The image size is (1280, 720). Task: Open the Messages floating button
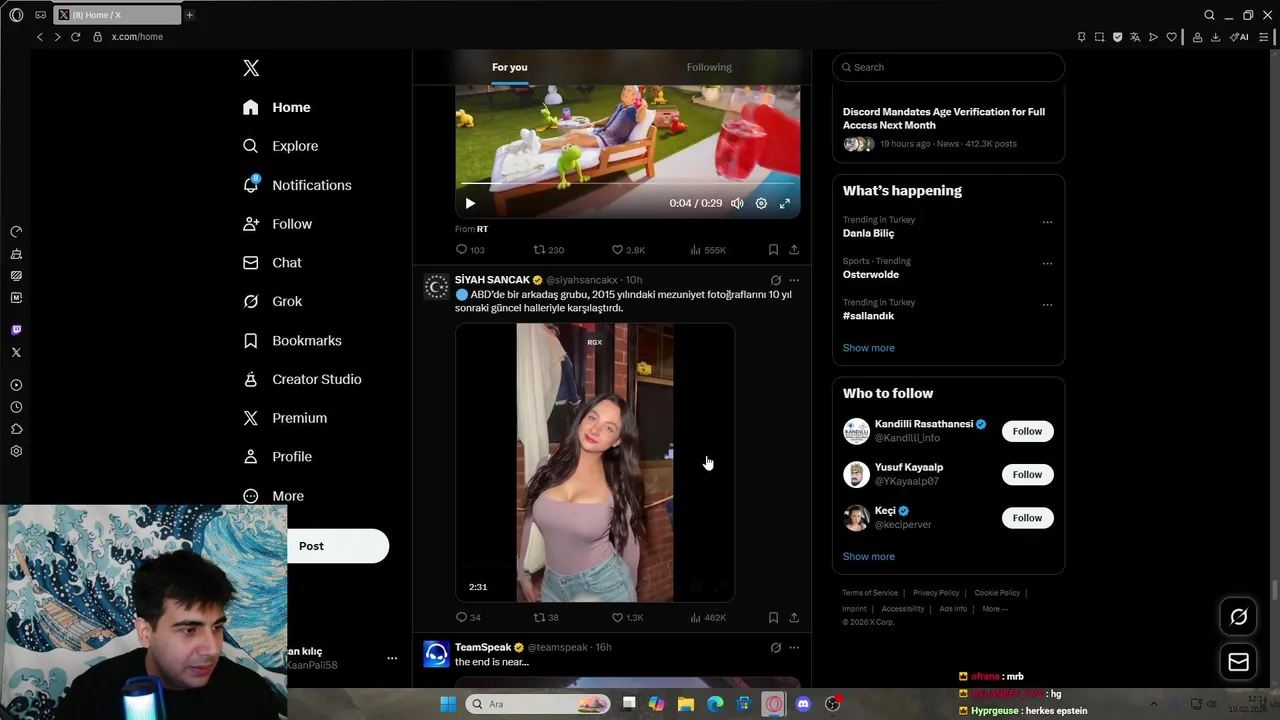[1238, 662]
